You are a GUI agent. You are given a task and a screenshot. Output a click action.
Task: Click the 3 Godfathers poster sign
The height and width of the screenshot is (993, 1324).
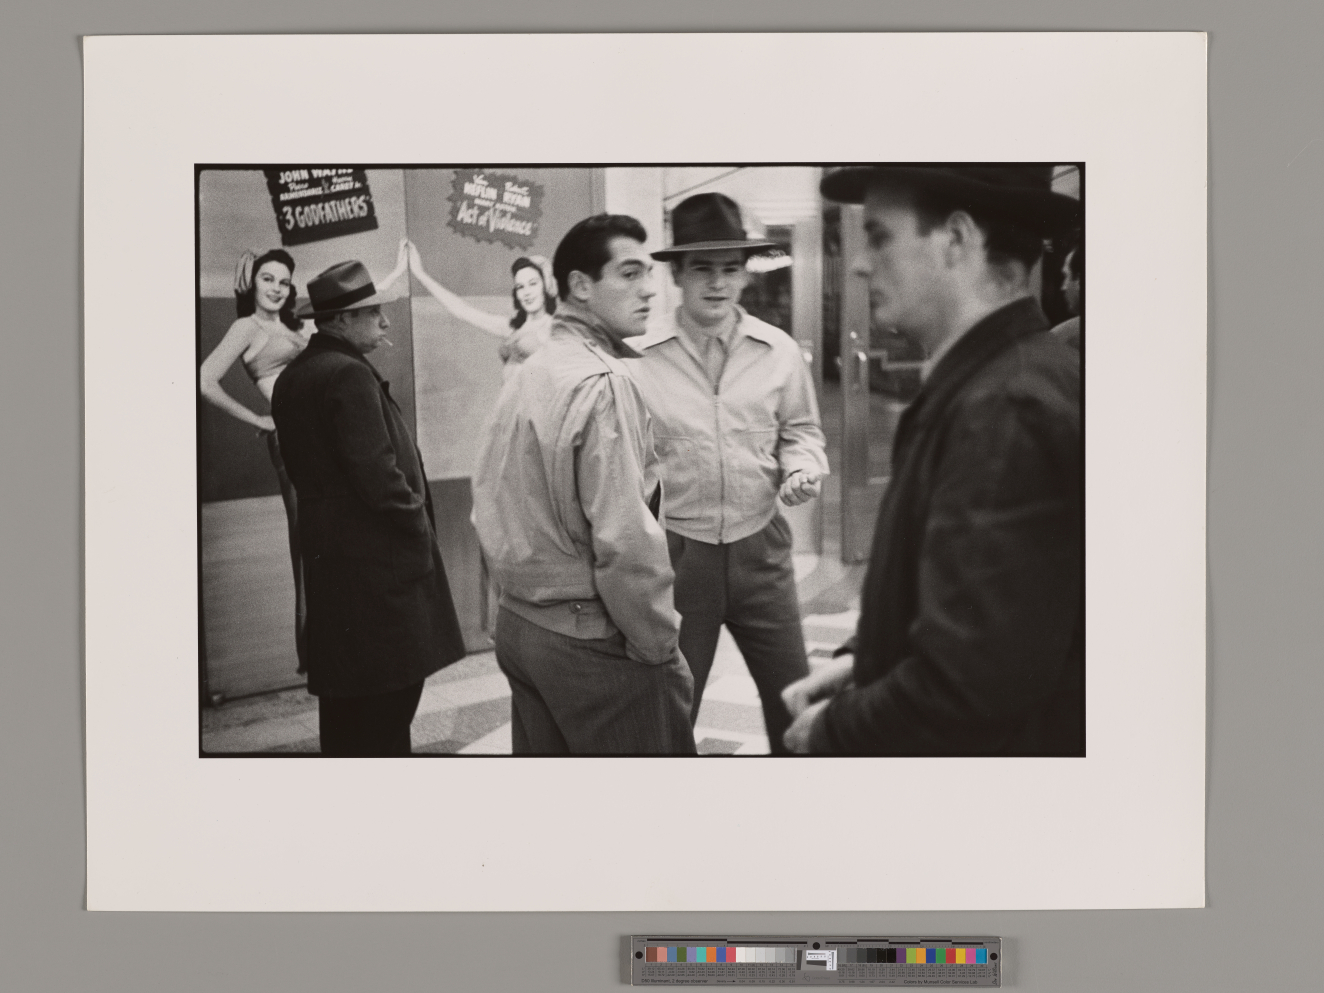click(x=321, y=204)
